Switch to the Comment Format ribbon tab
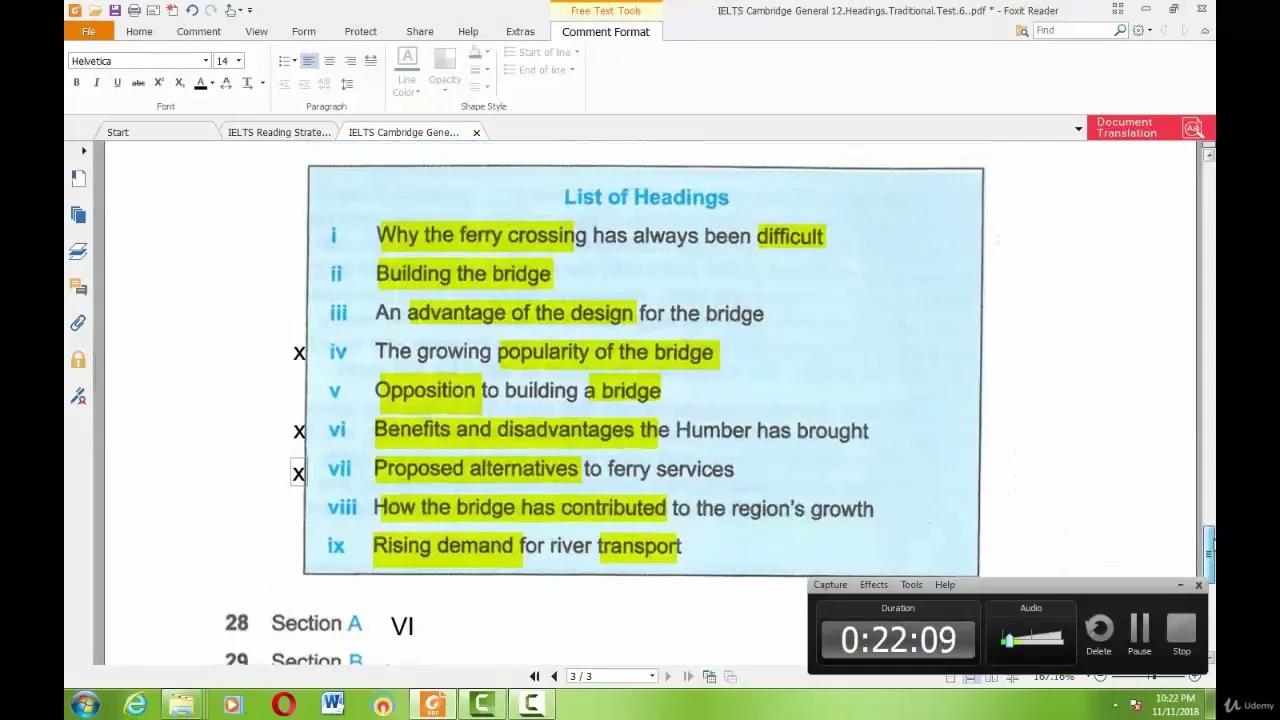This screenshot has width=1280, height=720. click(605, 31)
